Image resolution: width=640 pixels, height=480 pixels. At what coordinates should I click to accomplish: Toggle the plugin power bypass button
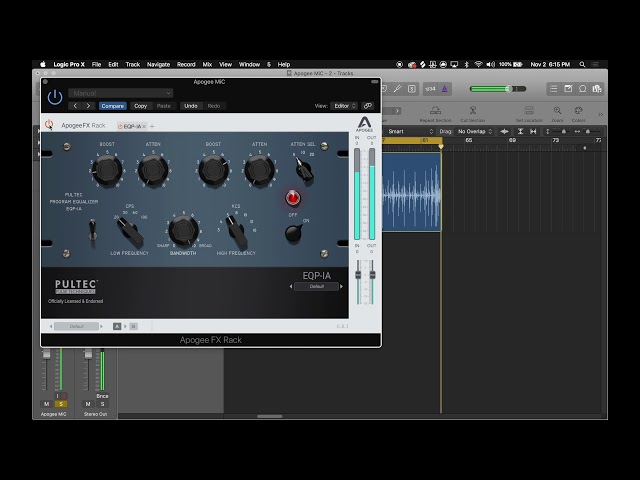click(x=55, y=97)
